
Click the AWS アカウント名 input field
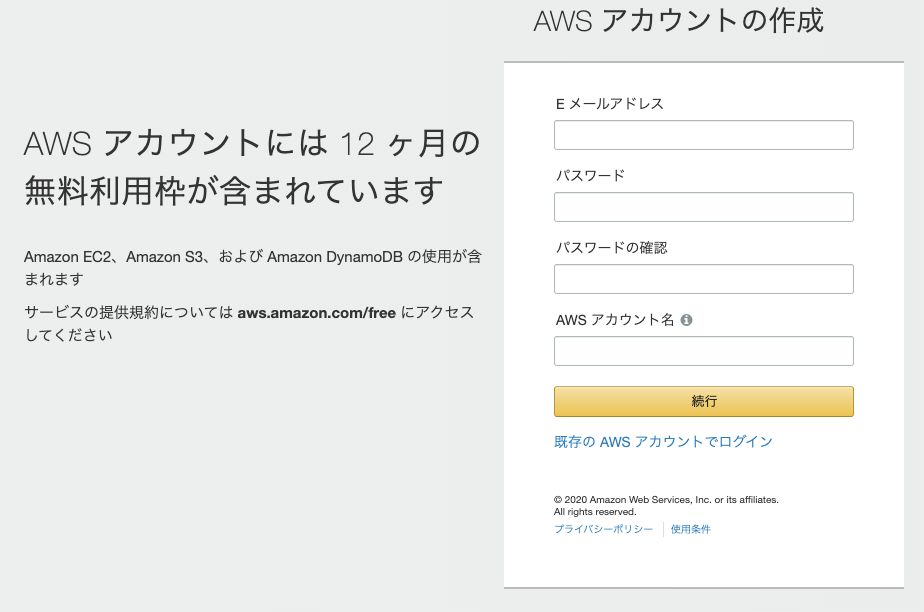704,351
